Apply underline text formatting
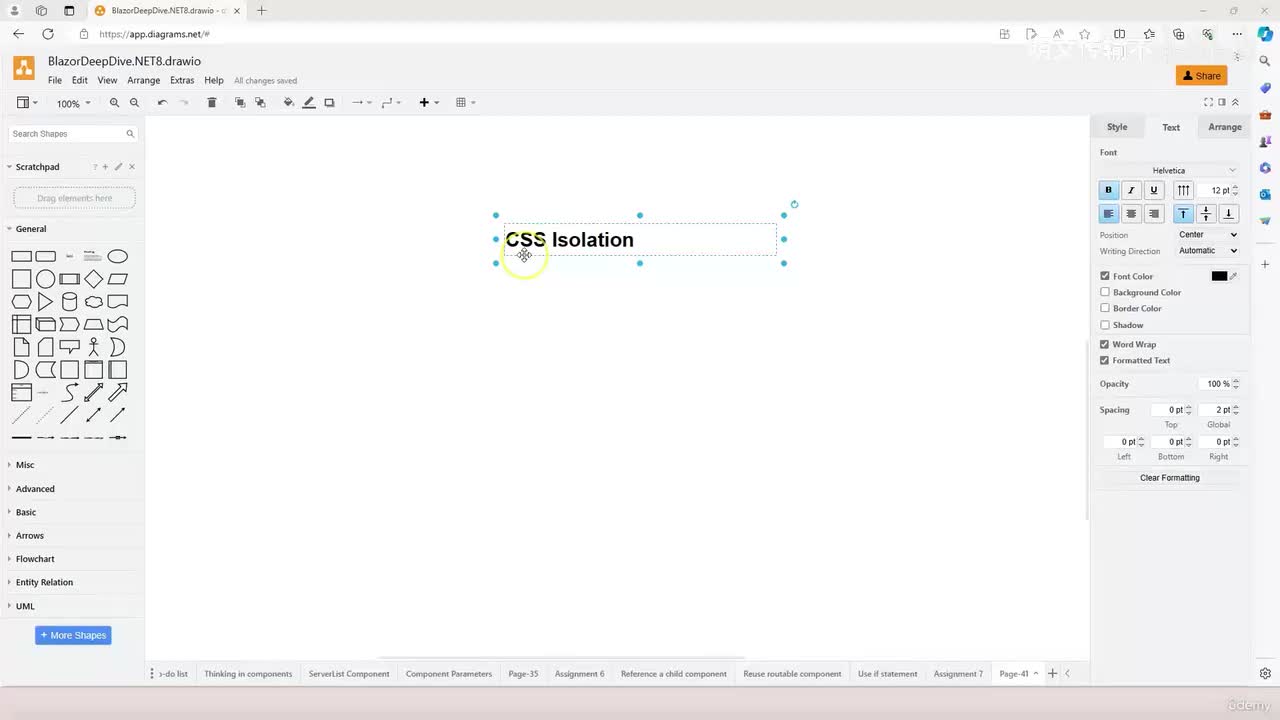This screenshot has height=720, width=1280. 1154,190
